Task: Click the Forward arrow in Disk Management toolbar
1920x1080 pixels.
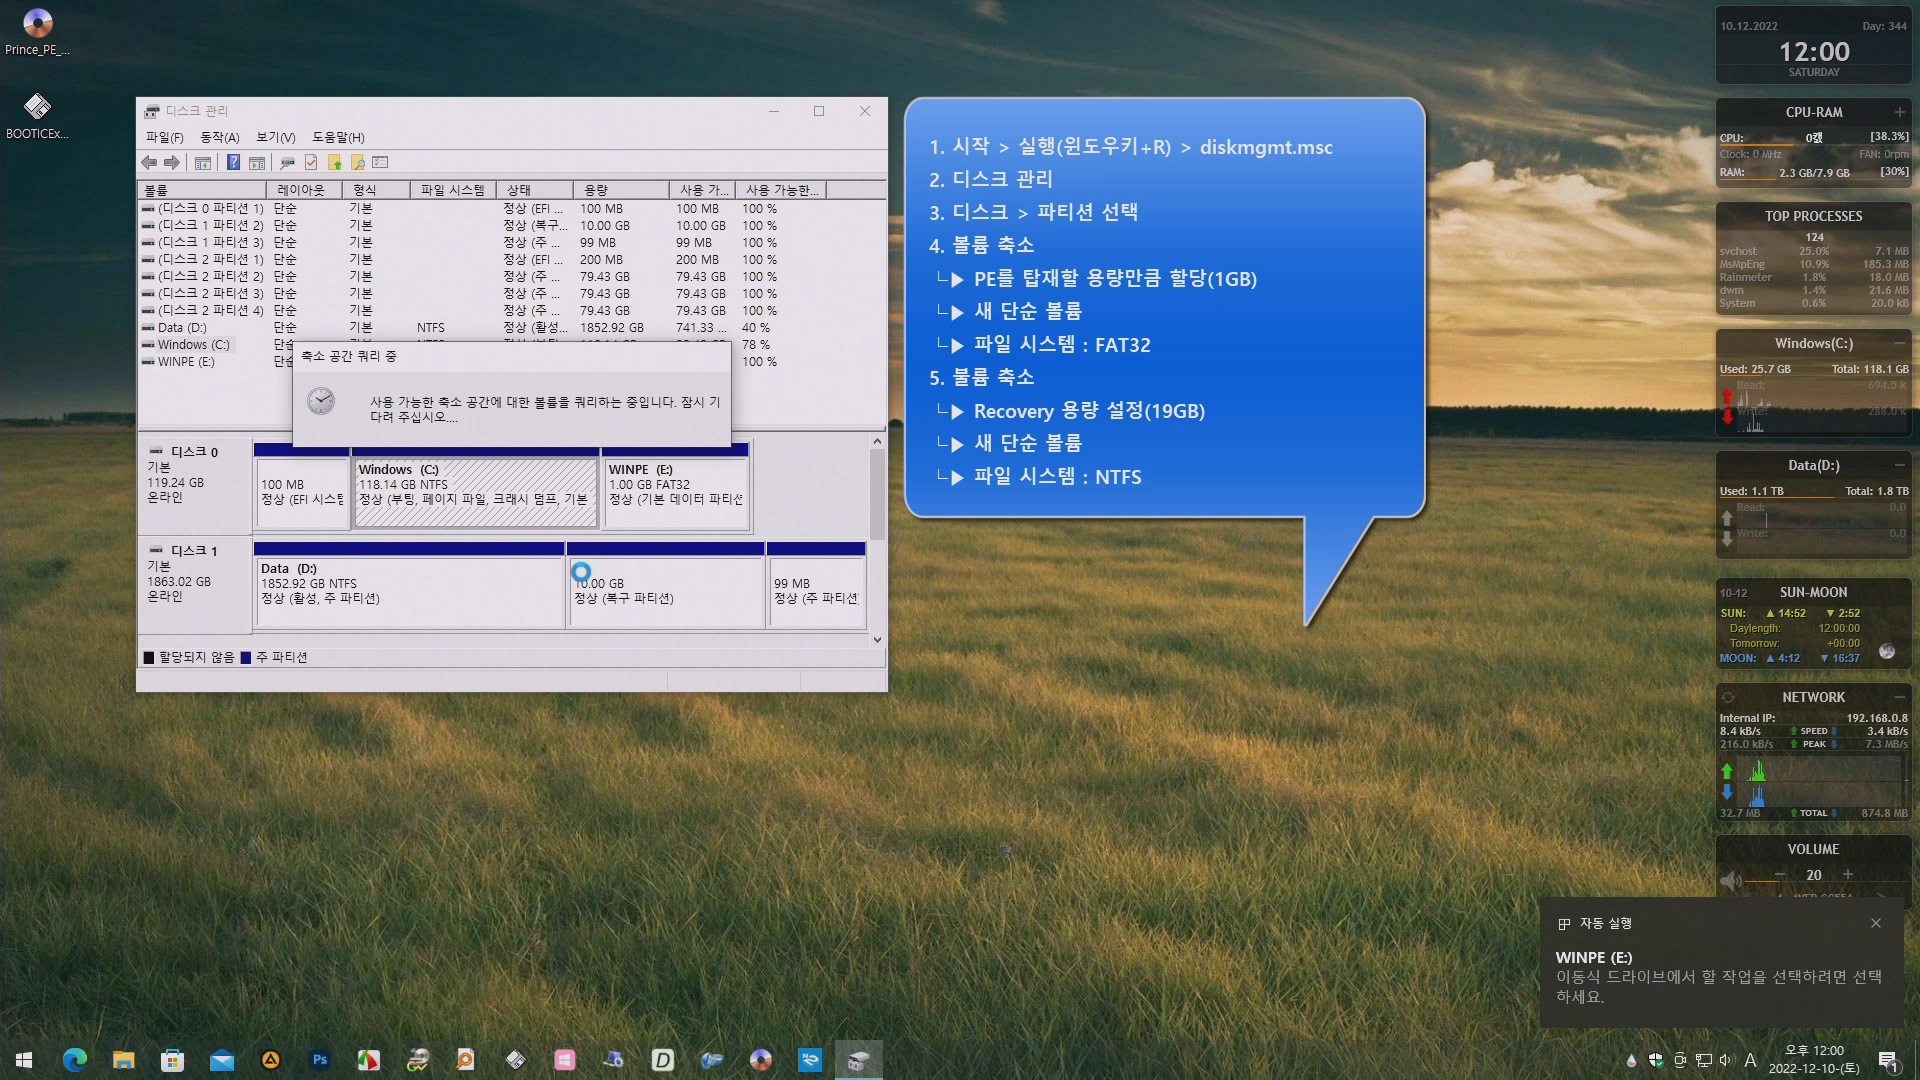Action: [x=172, y=162]
